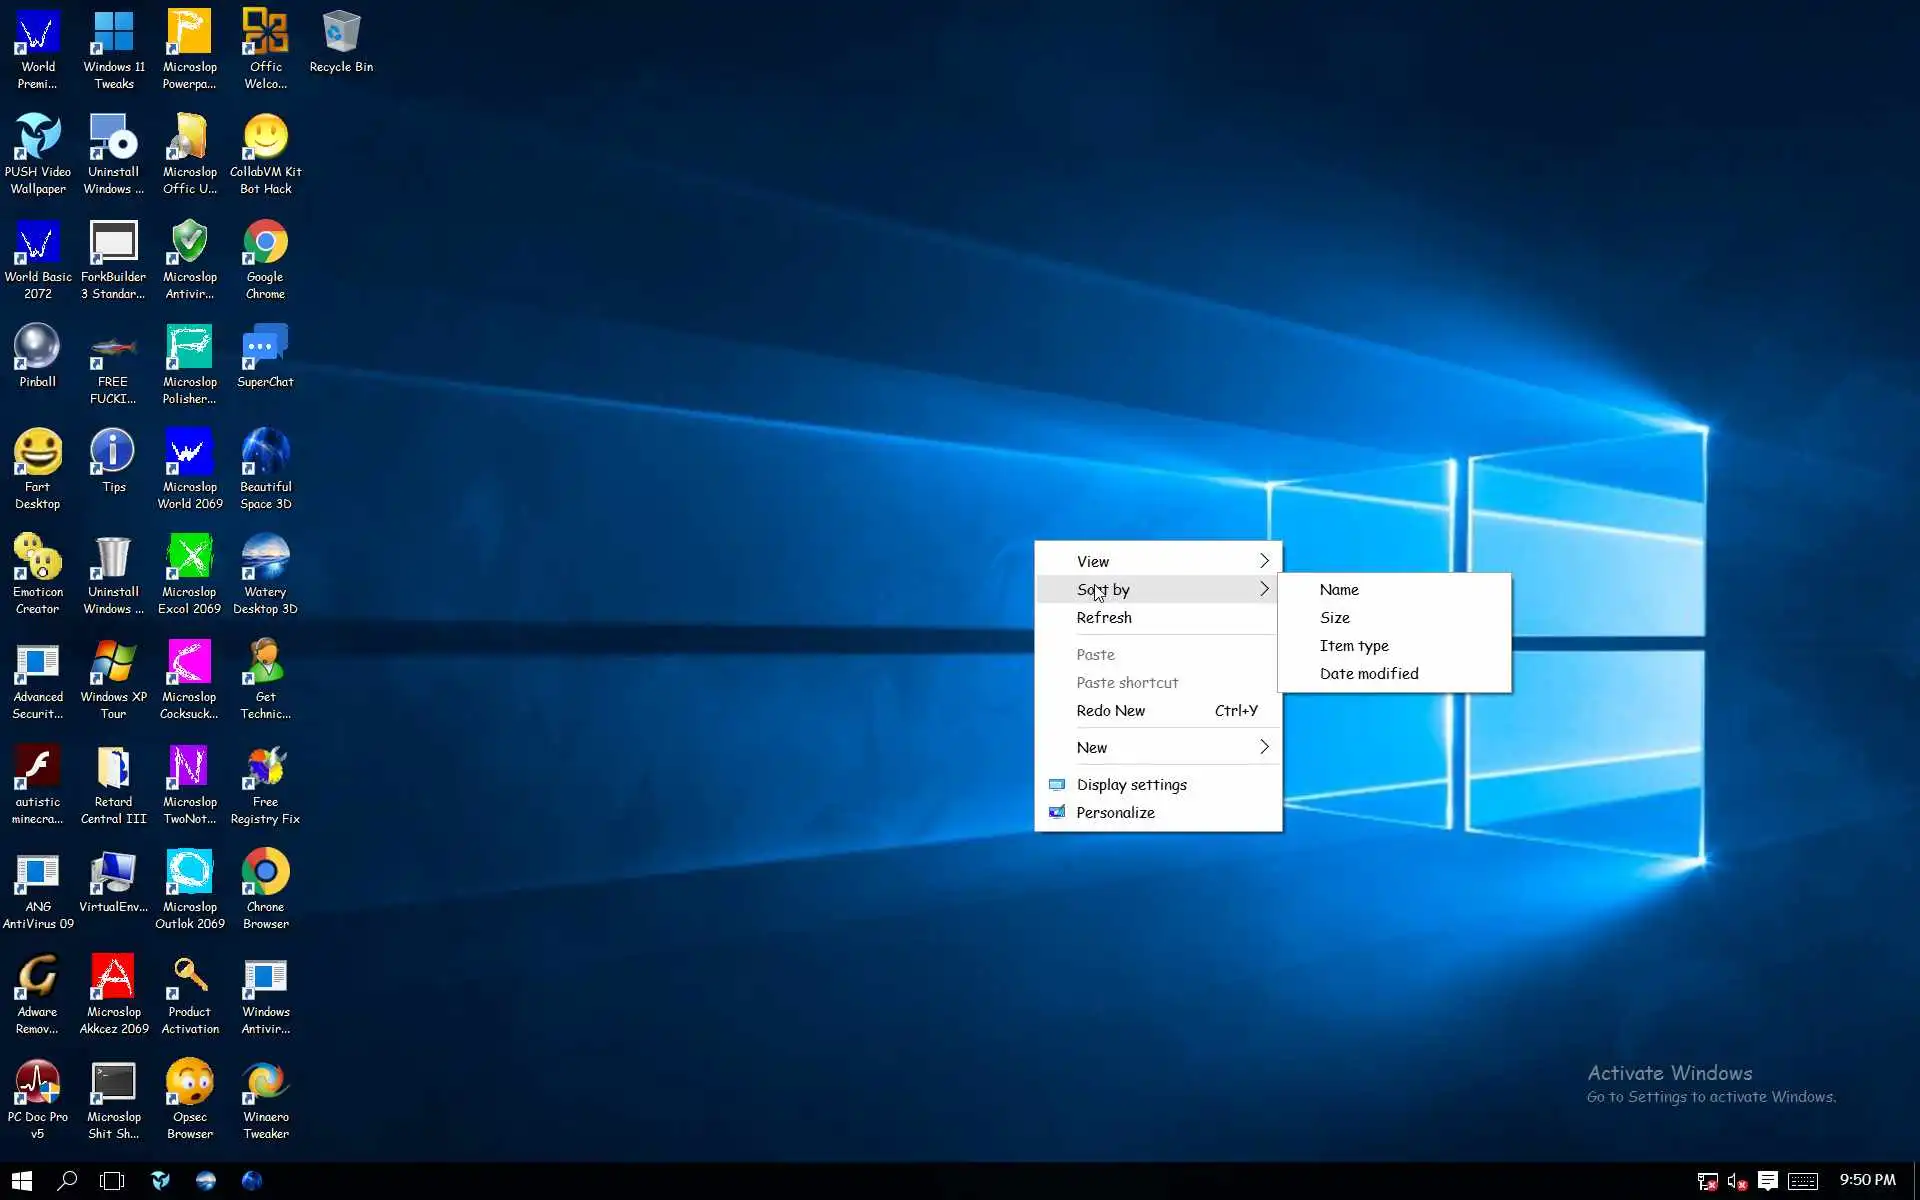Click the volume muted tray icon
Screen dimensions: 1920x1200
(x=1737, y=1182)
